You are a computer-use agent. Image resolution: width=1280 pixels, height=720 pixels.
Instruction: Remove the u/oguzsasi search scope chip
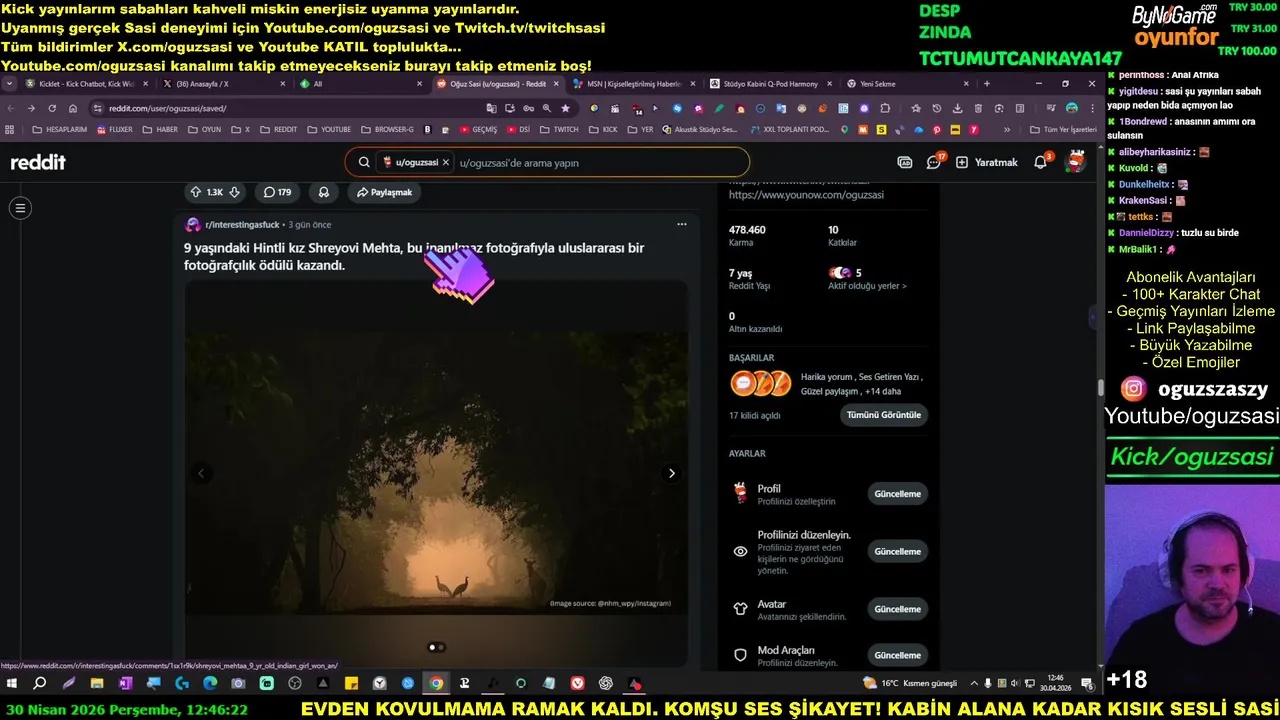[445, 162]
